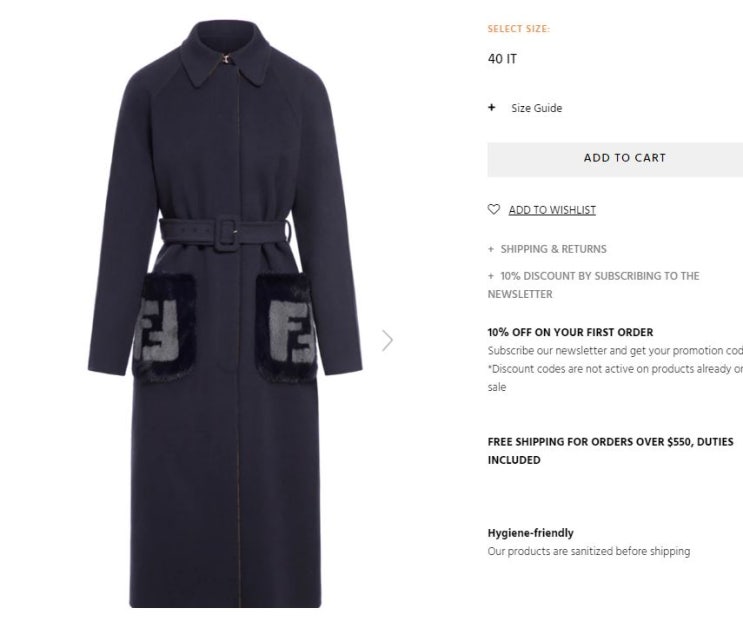Viewport: 743px width, 628px height.
Task: Expand the Size Guide section
Action: [x=536, y=108]
